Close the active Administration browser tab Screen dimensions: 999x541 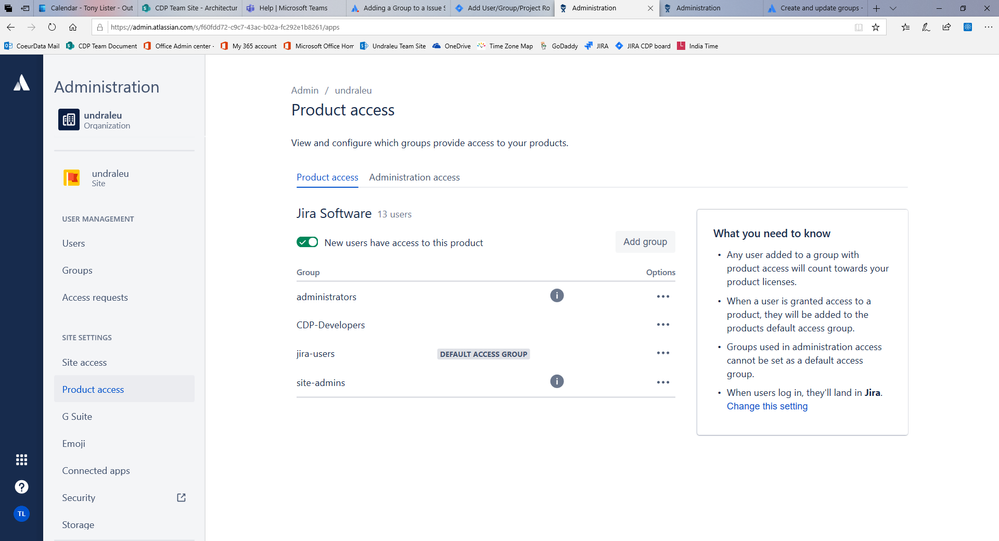click(x=650, y=8)
